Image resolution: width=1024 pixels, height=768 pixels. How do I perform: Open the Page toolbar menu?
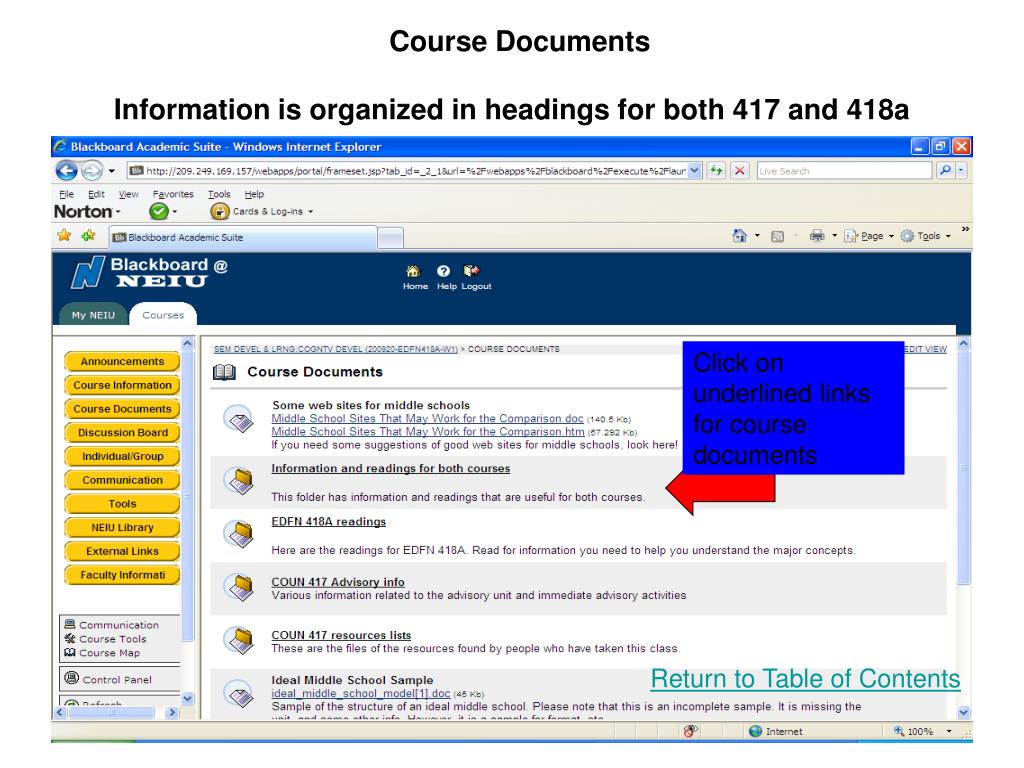(869, 236)
